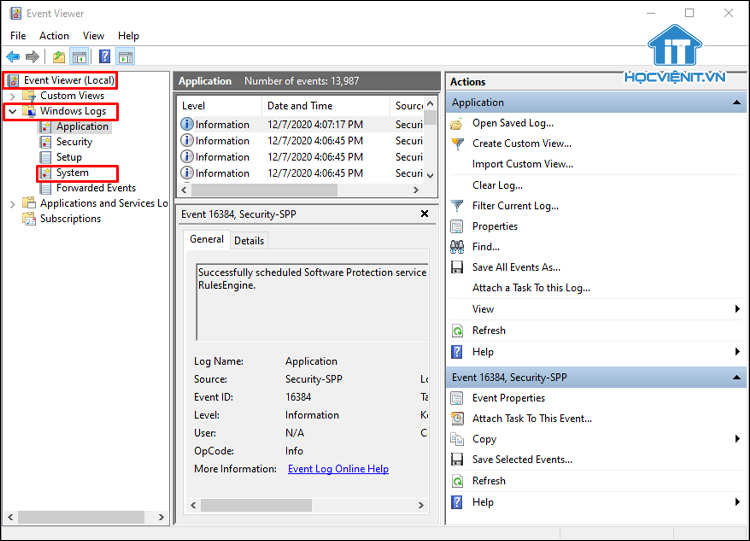Screen dimensions: 750x541
Task: Collapse the Event 16384 actions section
Action: (737, 377)
